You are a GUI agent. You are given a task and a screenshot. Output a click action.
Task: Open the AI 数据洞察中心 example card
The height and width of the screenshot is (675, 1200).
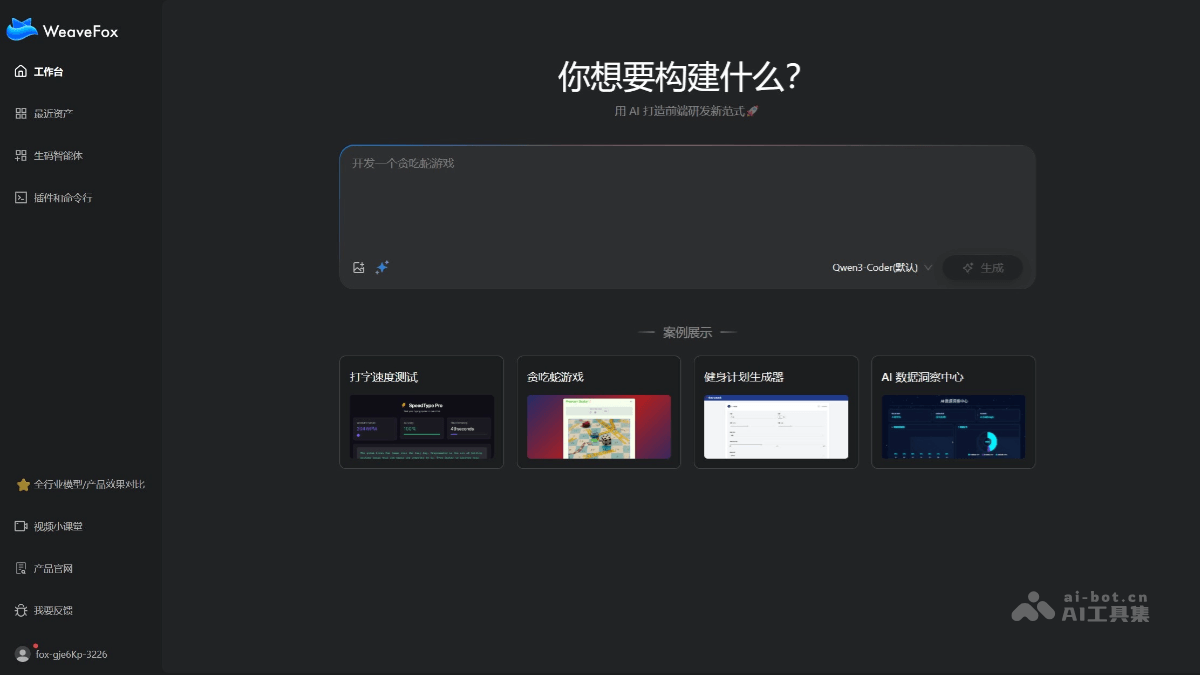pyautogui.click(x=952, y=411)
